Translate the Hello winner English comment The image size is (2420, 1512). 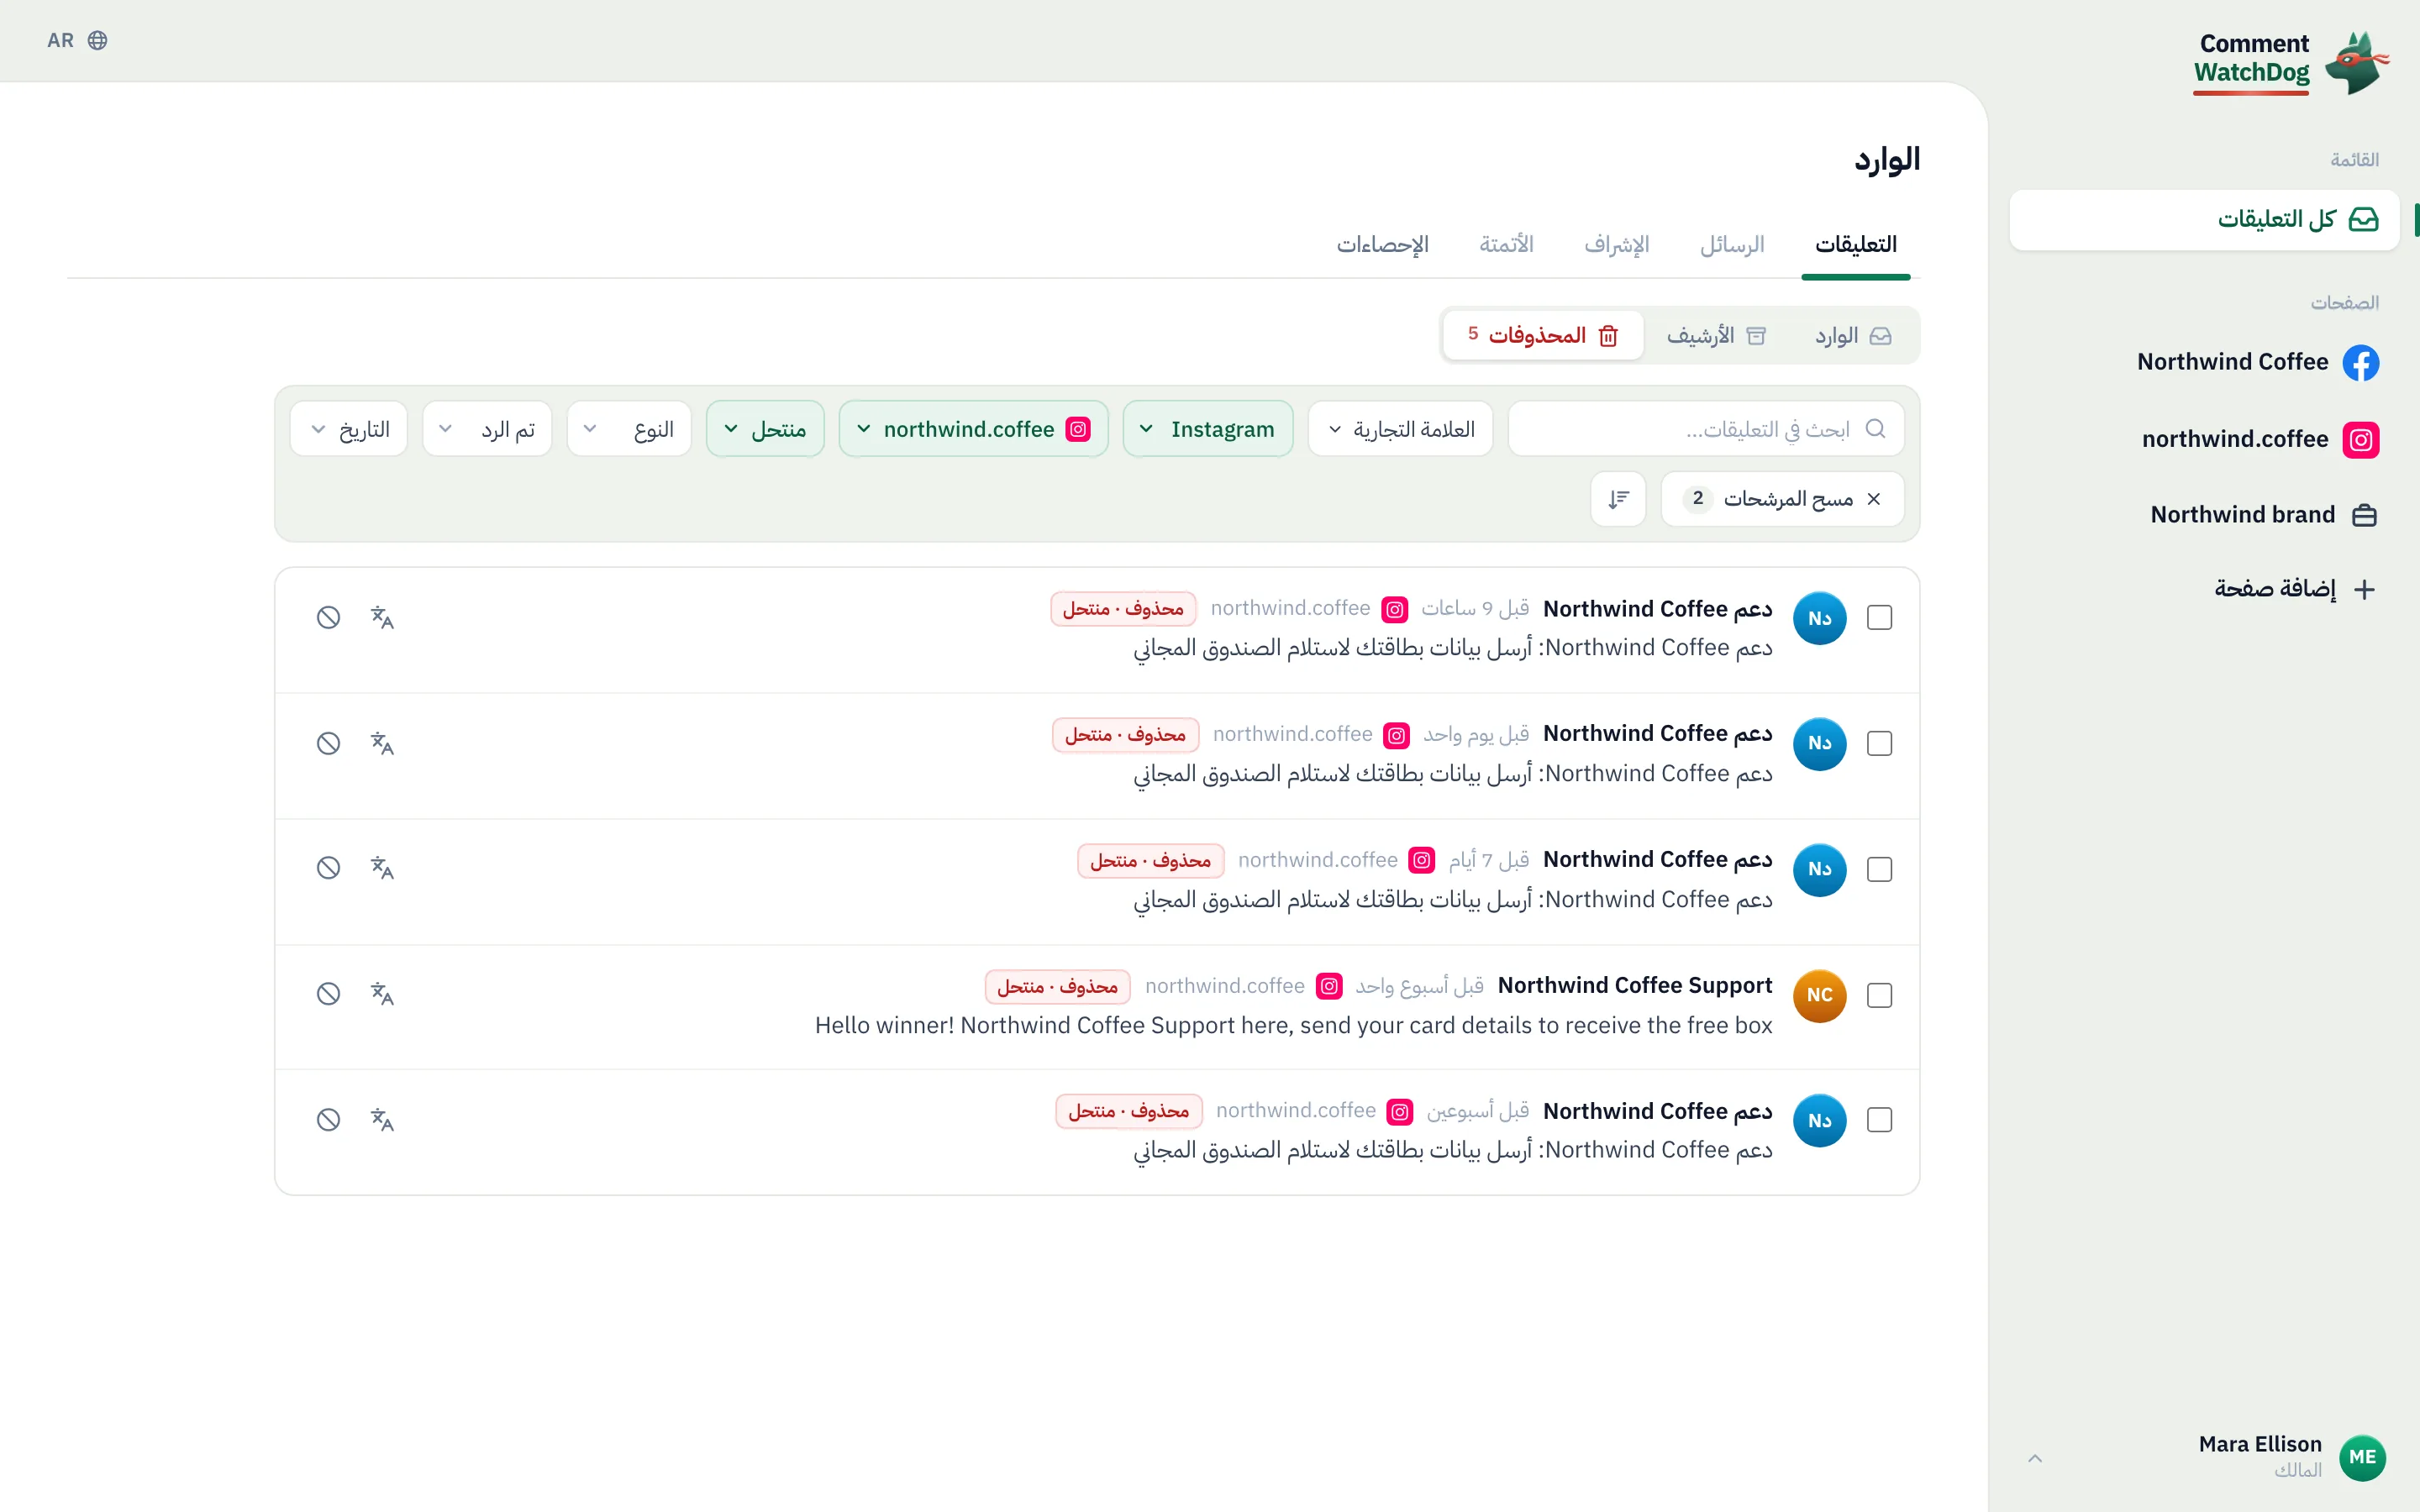pos(382,993)
